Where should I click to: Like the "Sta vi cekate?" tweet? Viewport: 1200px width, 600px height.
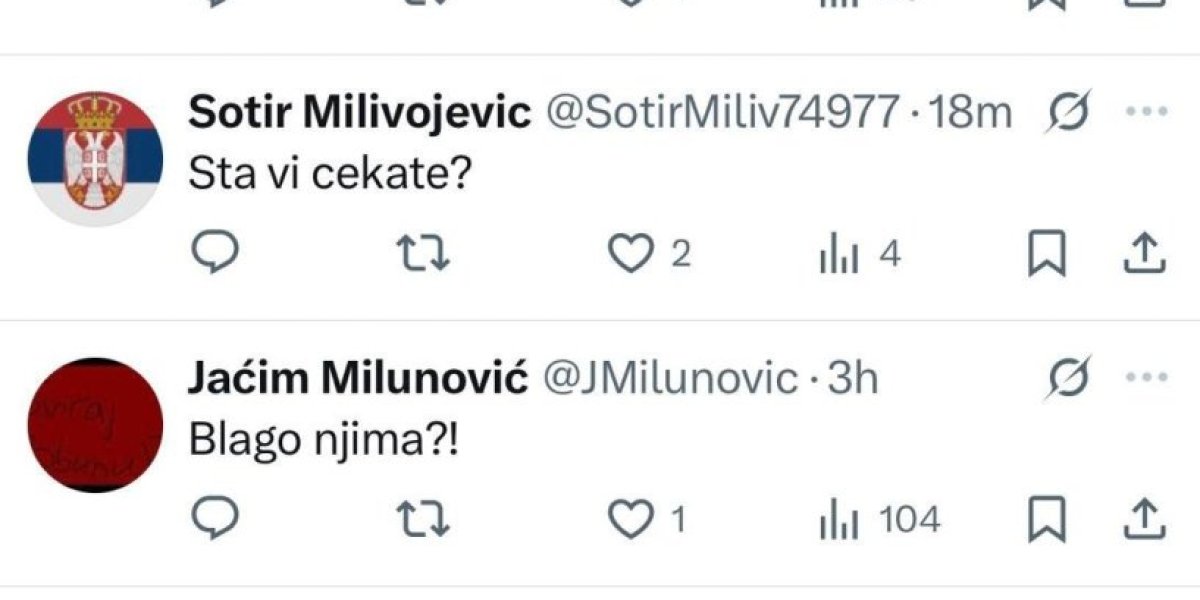(x=630, y=254)
